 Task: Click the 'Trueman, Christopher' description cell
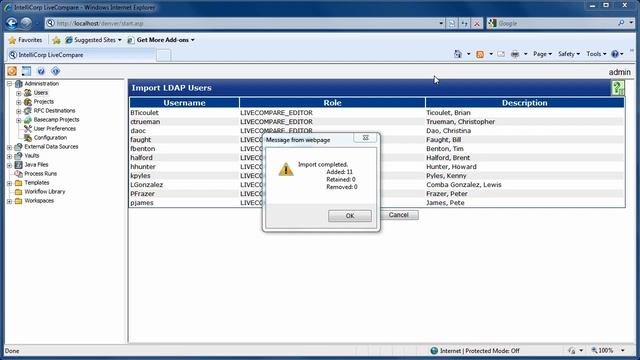(x=460, y=122)
